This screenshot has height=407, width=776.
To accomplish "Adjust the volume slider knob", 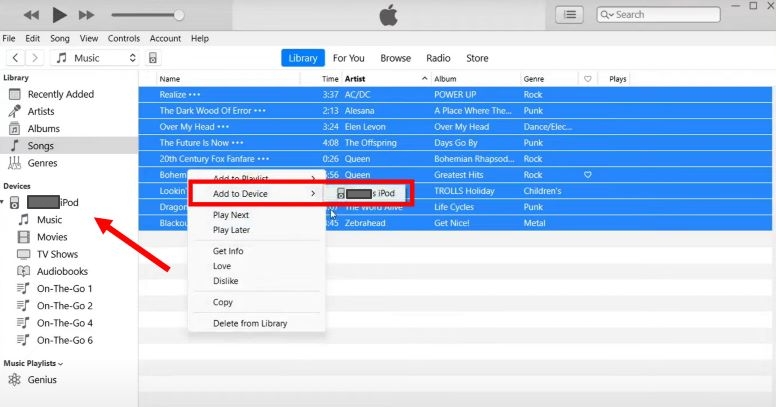I will click(x=179, y=15).
